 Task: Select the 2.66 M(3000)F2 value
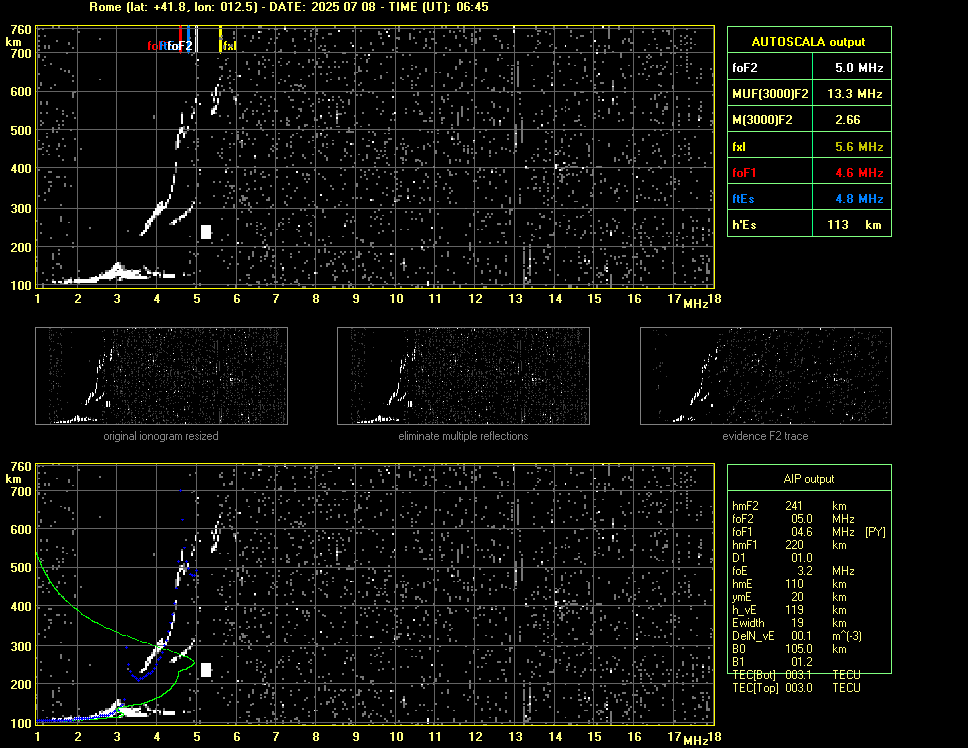[x=848, y=120]
